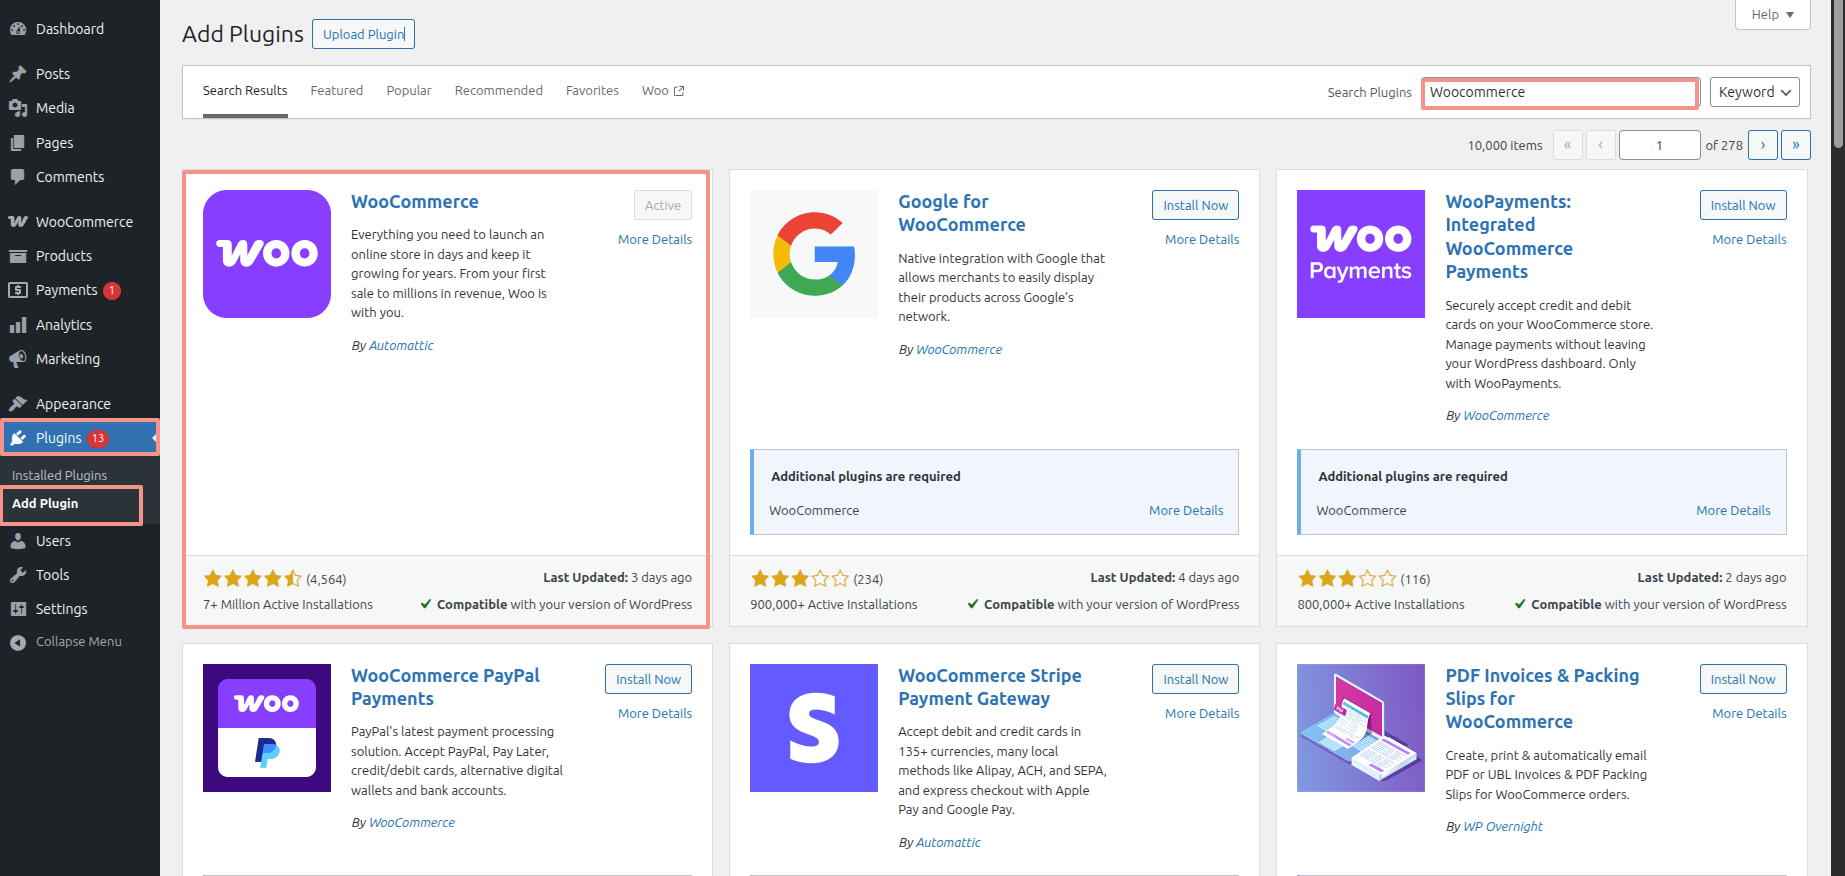The height and width of the screenshot is (876, 1845).
Task: Click the PDF Invoices plugin thumbnail
Action: pyautogui.click(x=1361, y=728)
